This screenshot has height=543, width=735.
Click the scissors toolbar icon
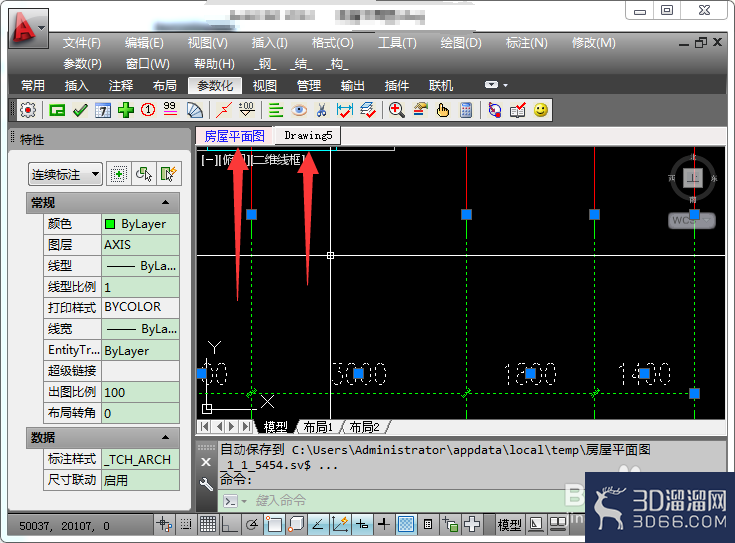coord(321,111)
